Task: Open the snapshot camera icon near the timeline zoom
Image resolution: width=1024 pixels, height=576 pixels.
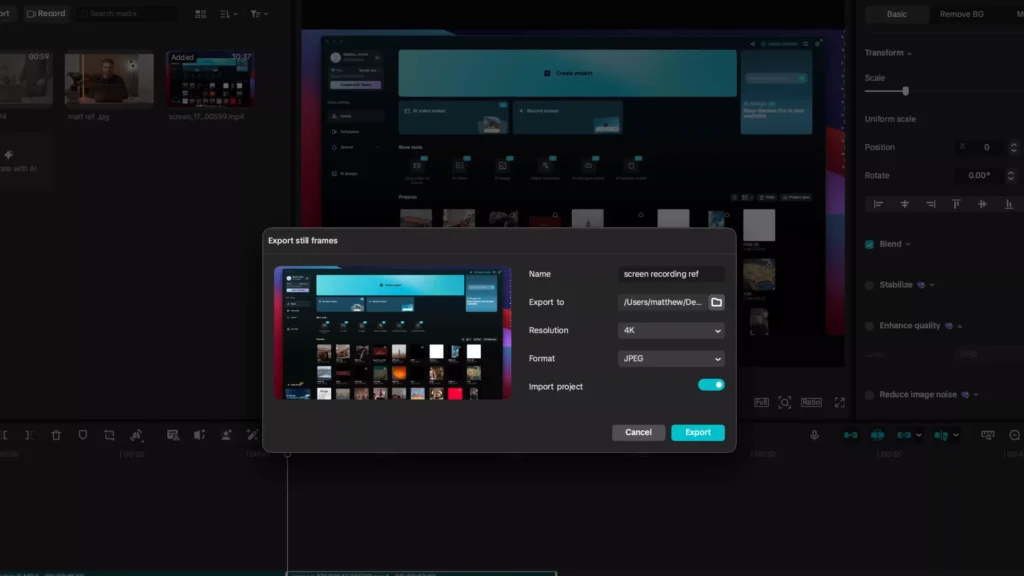Action: [x=987, y=434]
